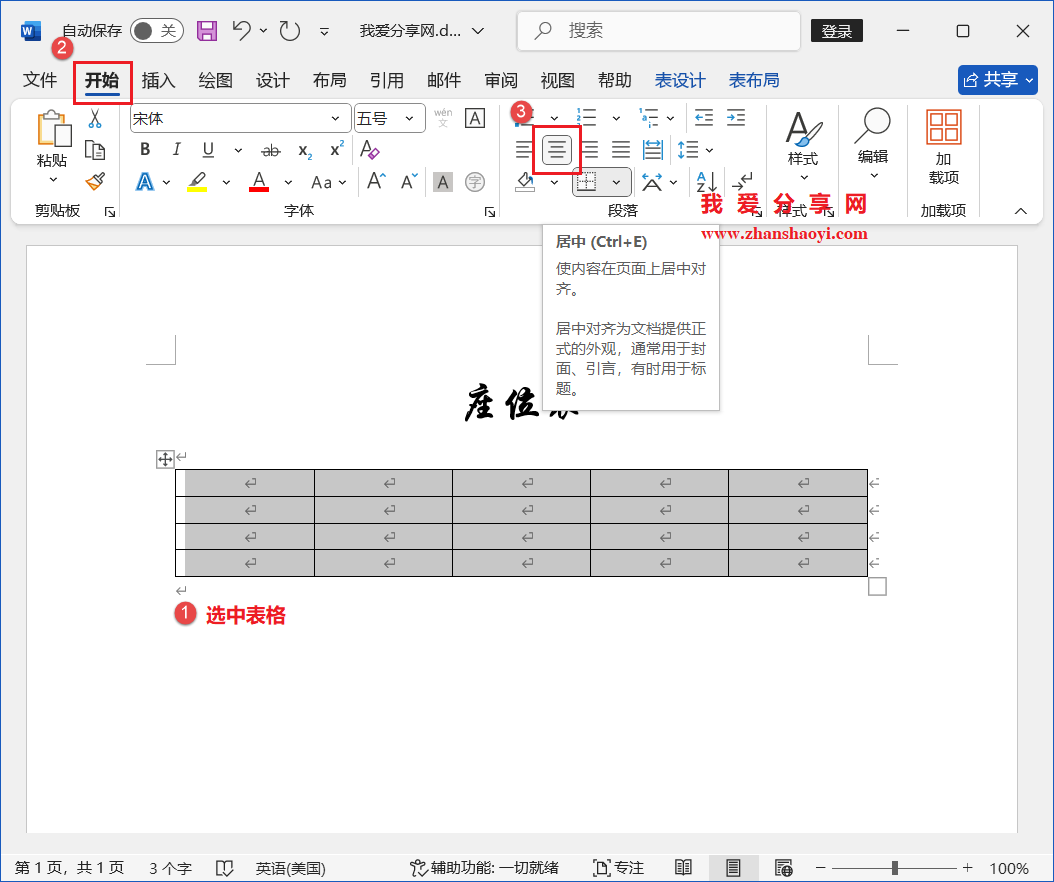
Task: Select the Format Painter brush
Action: 95,181
